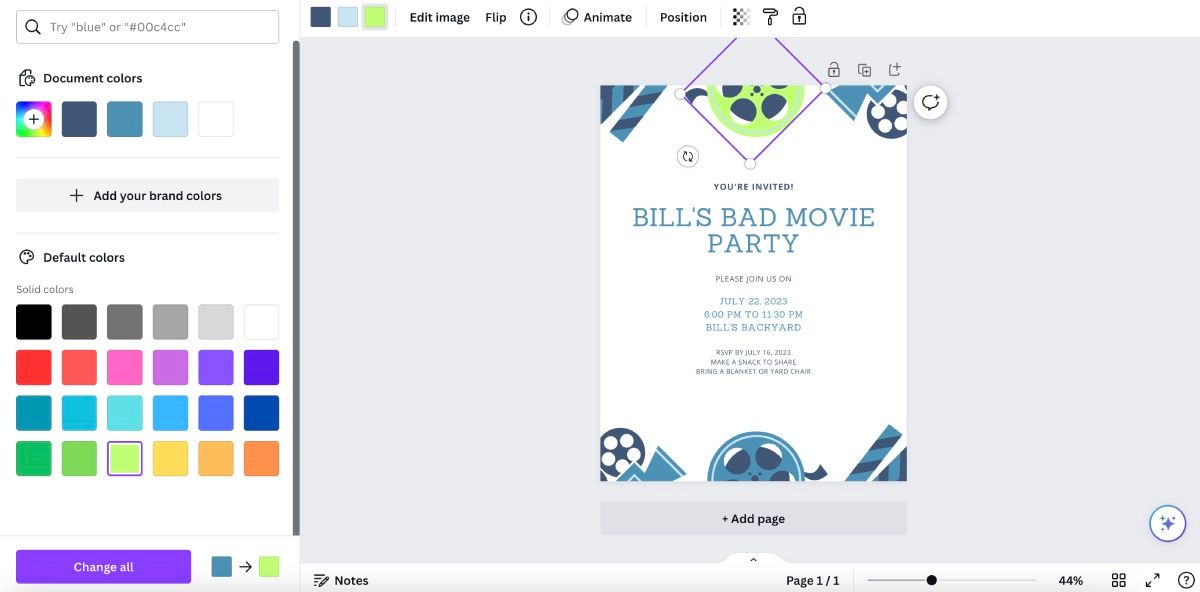1200x592 pixels.
Task: Select the lime green default swatch
Action: pyautogui.click(x=125, y=459)
